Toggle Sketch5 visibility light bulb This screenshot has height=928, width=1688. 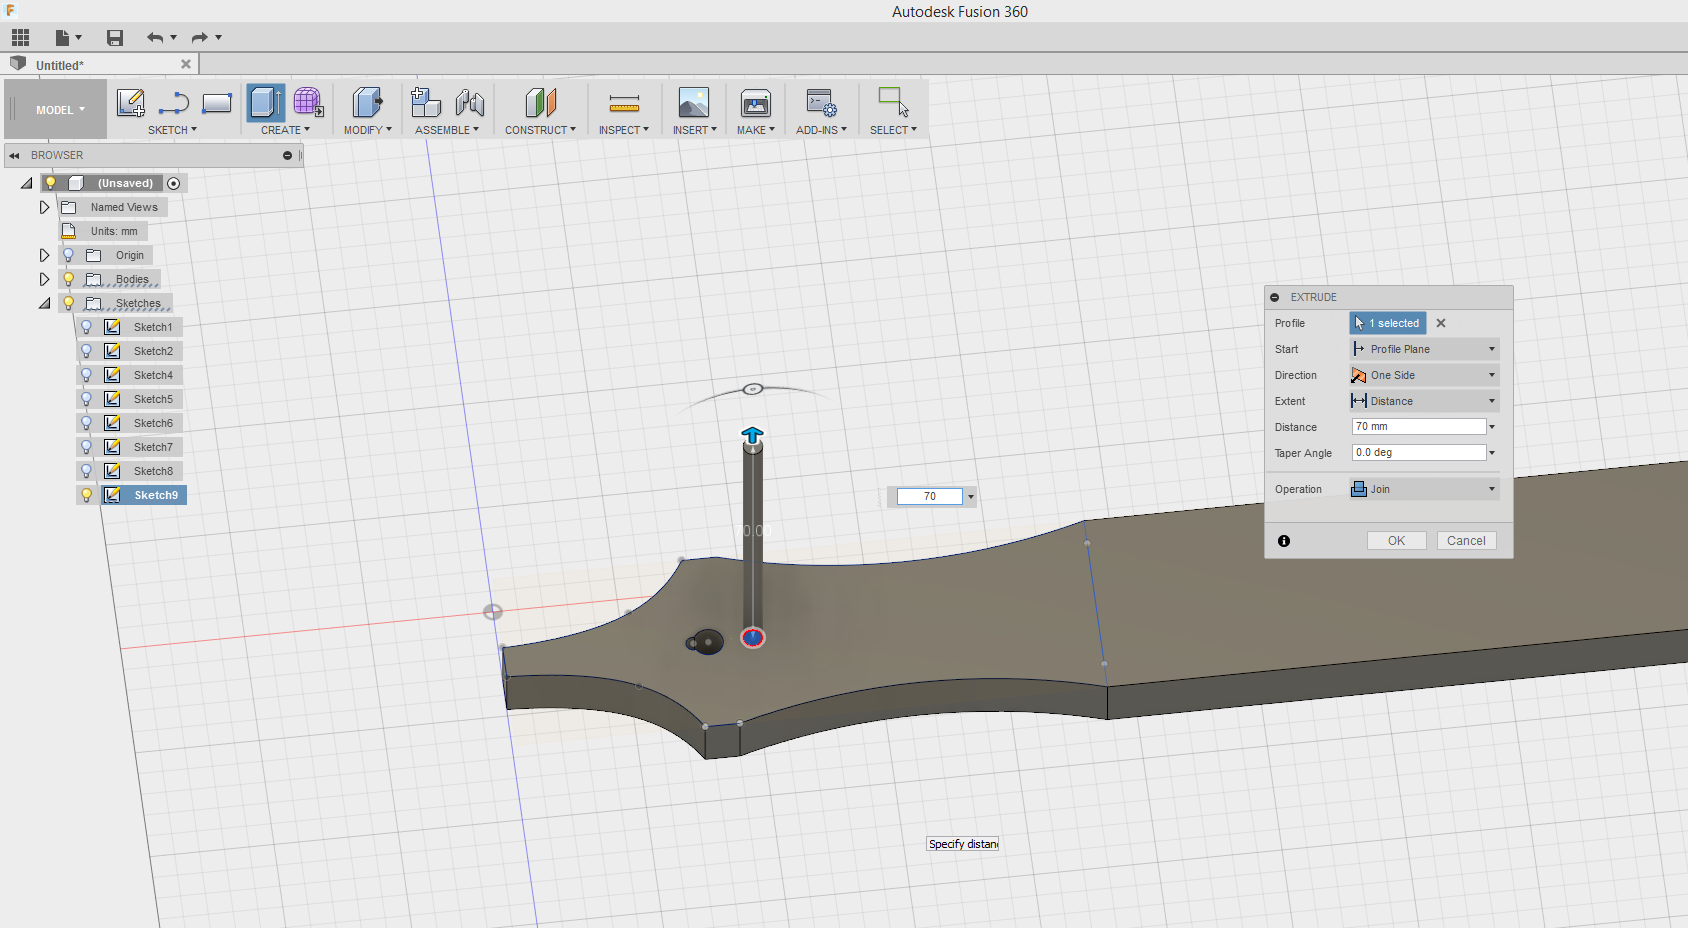[86, 399]
